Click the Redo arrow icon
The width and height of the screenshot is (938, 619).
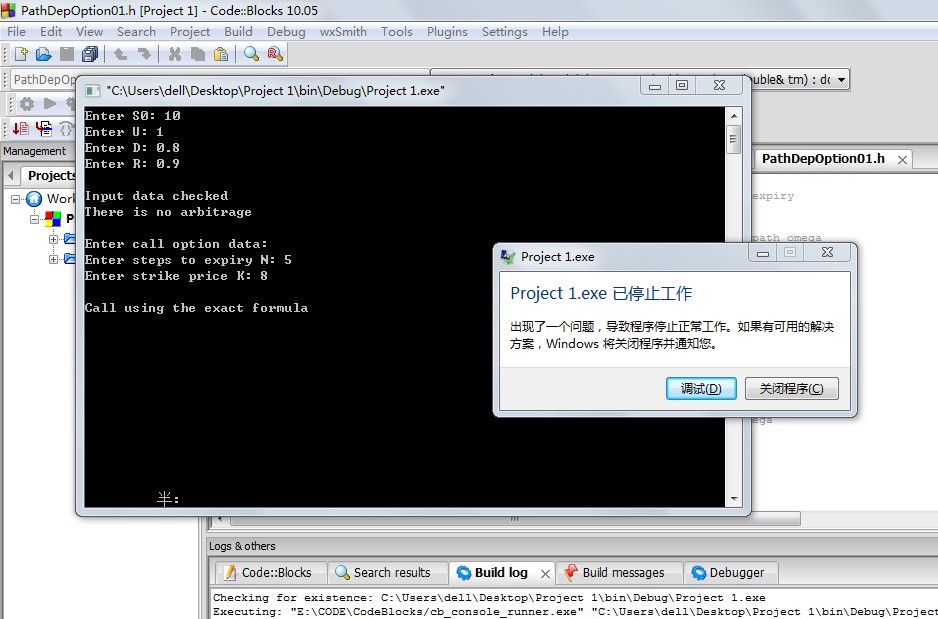click(x=144, y=54)
